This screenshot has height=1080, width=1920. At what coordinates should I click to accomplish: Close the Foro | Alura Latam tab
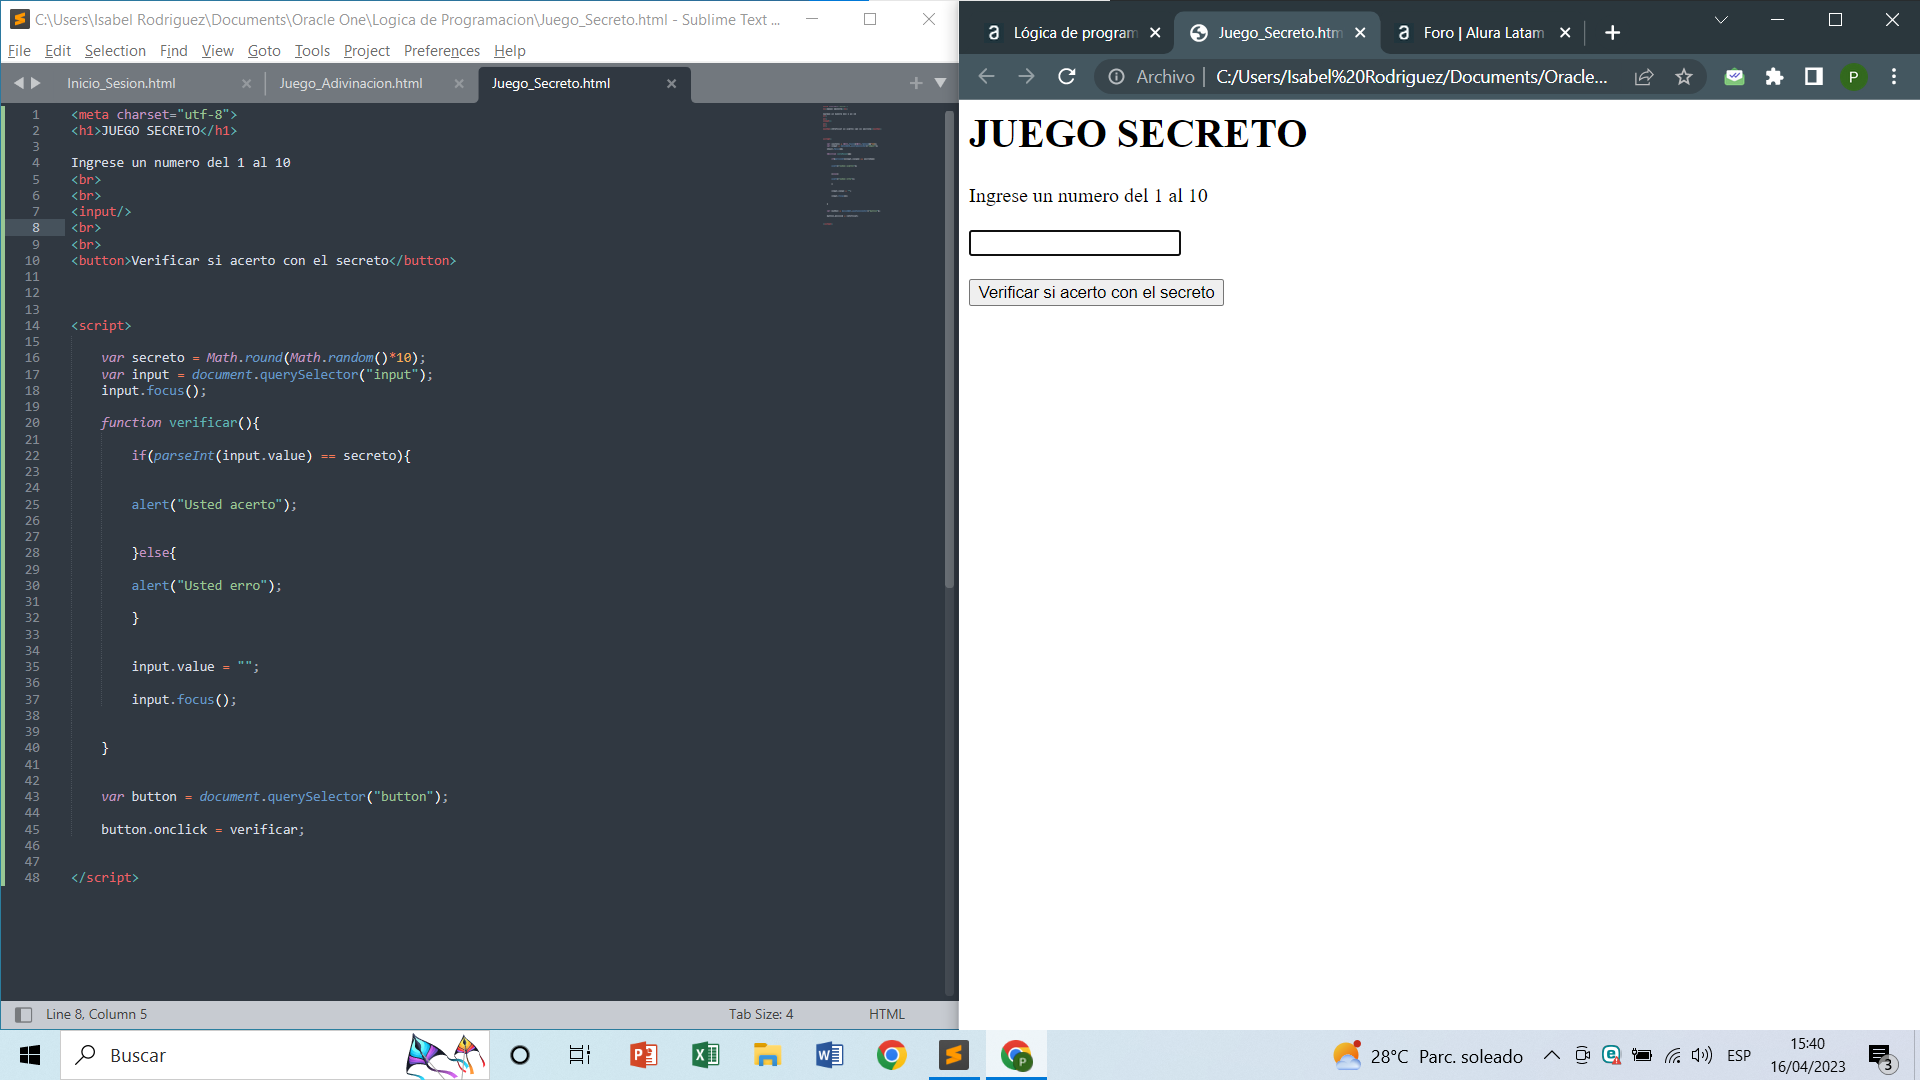[1565, 33]
